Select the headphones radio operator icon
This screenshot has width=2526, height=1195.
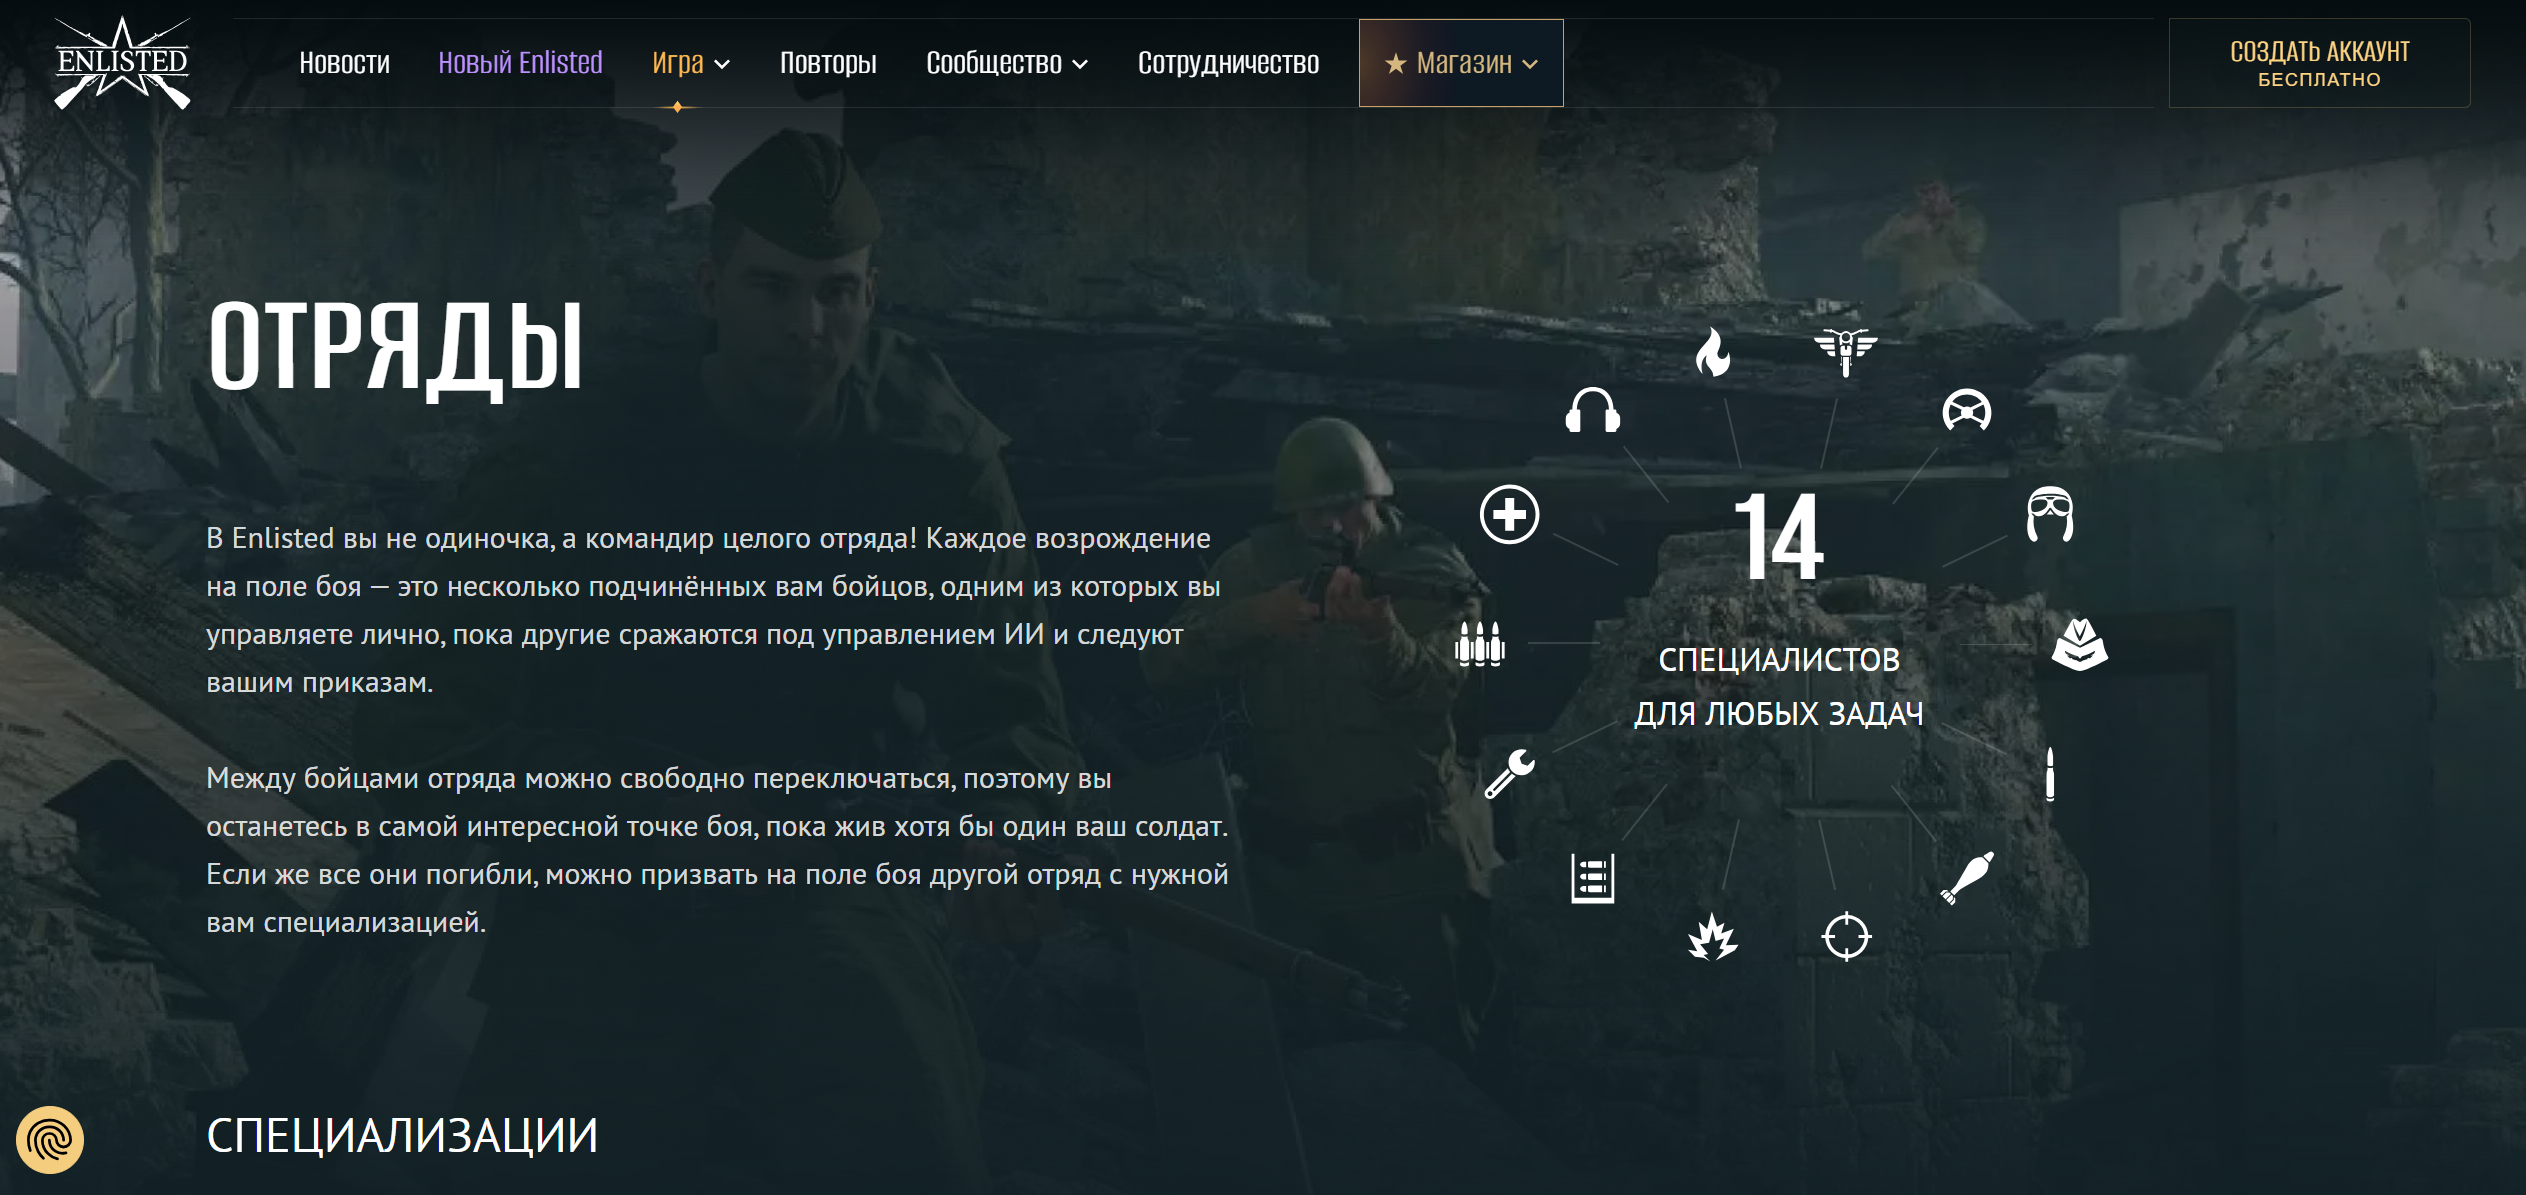point(1593,410)
